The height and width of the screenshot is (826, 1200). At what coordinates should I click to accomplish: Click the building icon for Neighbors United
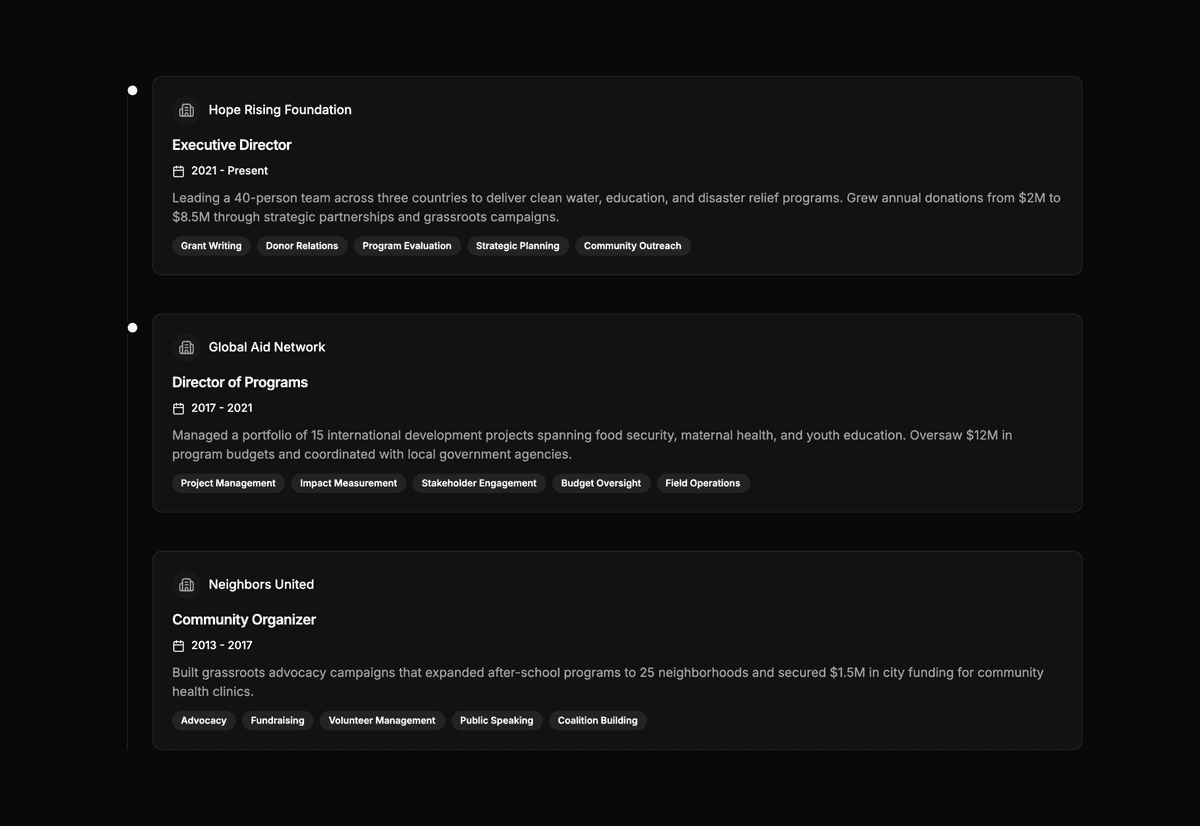[x=187, y=584]
